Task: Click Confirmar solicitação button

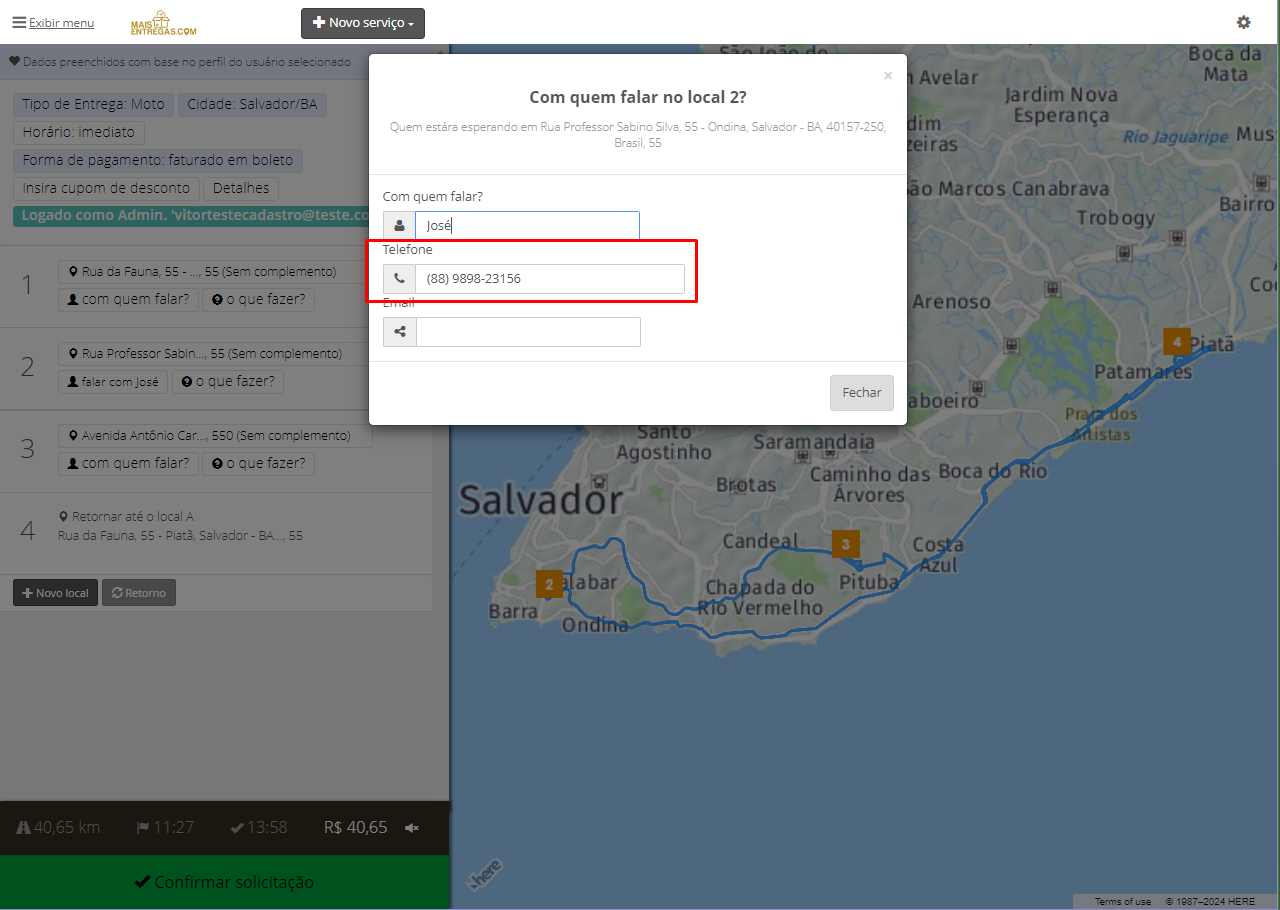Action: (x=224, y=882)
